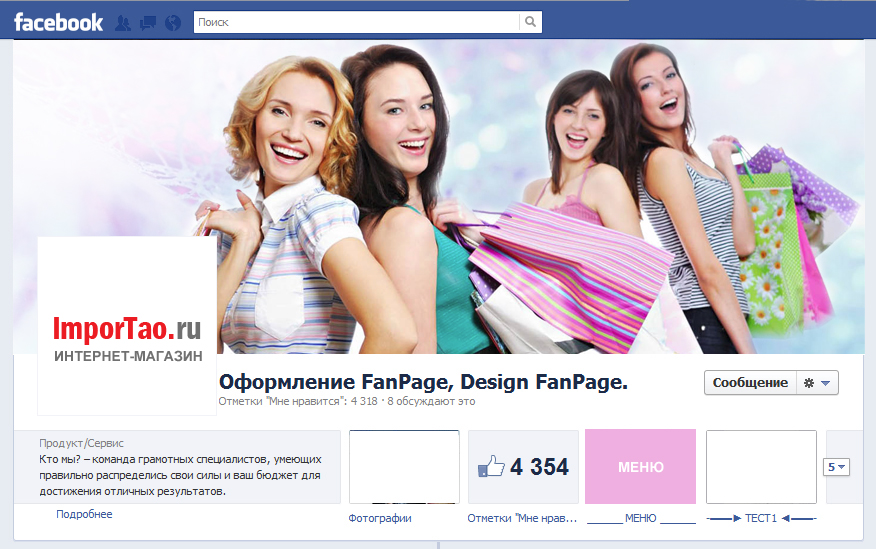Viewport: 876px width, 549px height.
Task: Open the Facebook home logo
Action: 58,22
